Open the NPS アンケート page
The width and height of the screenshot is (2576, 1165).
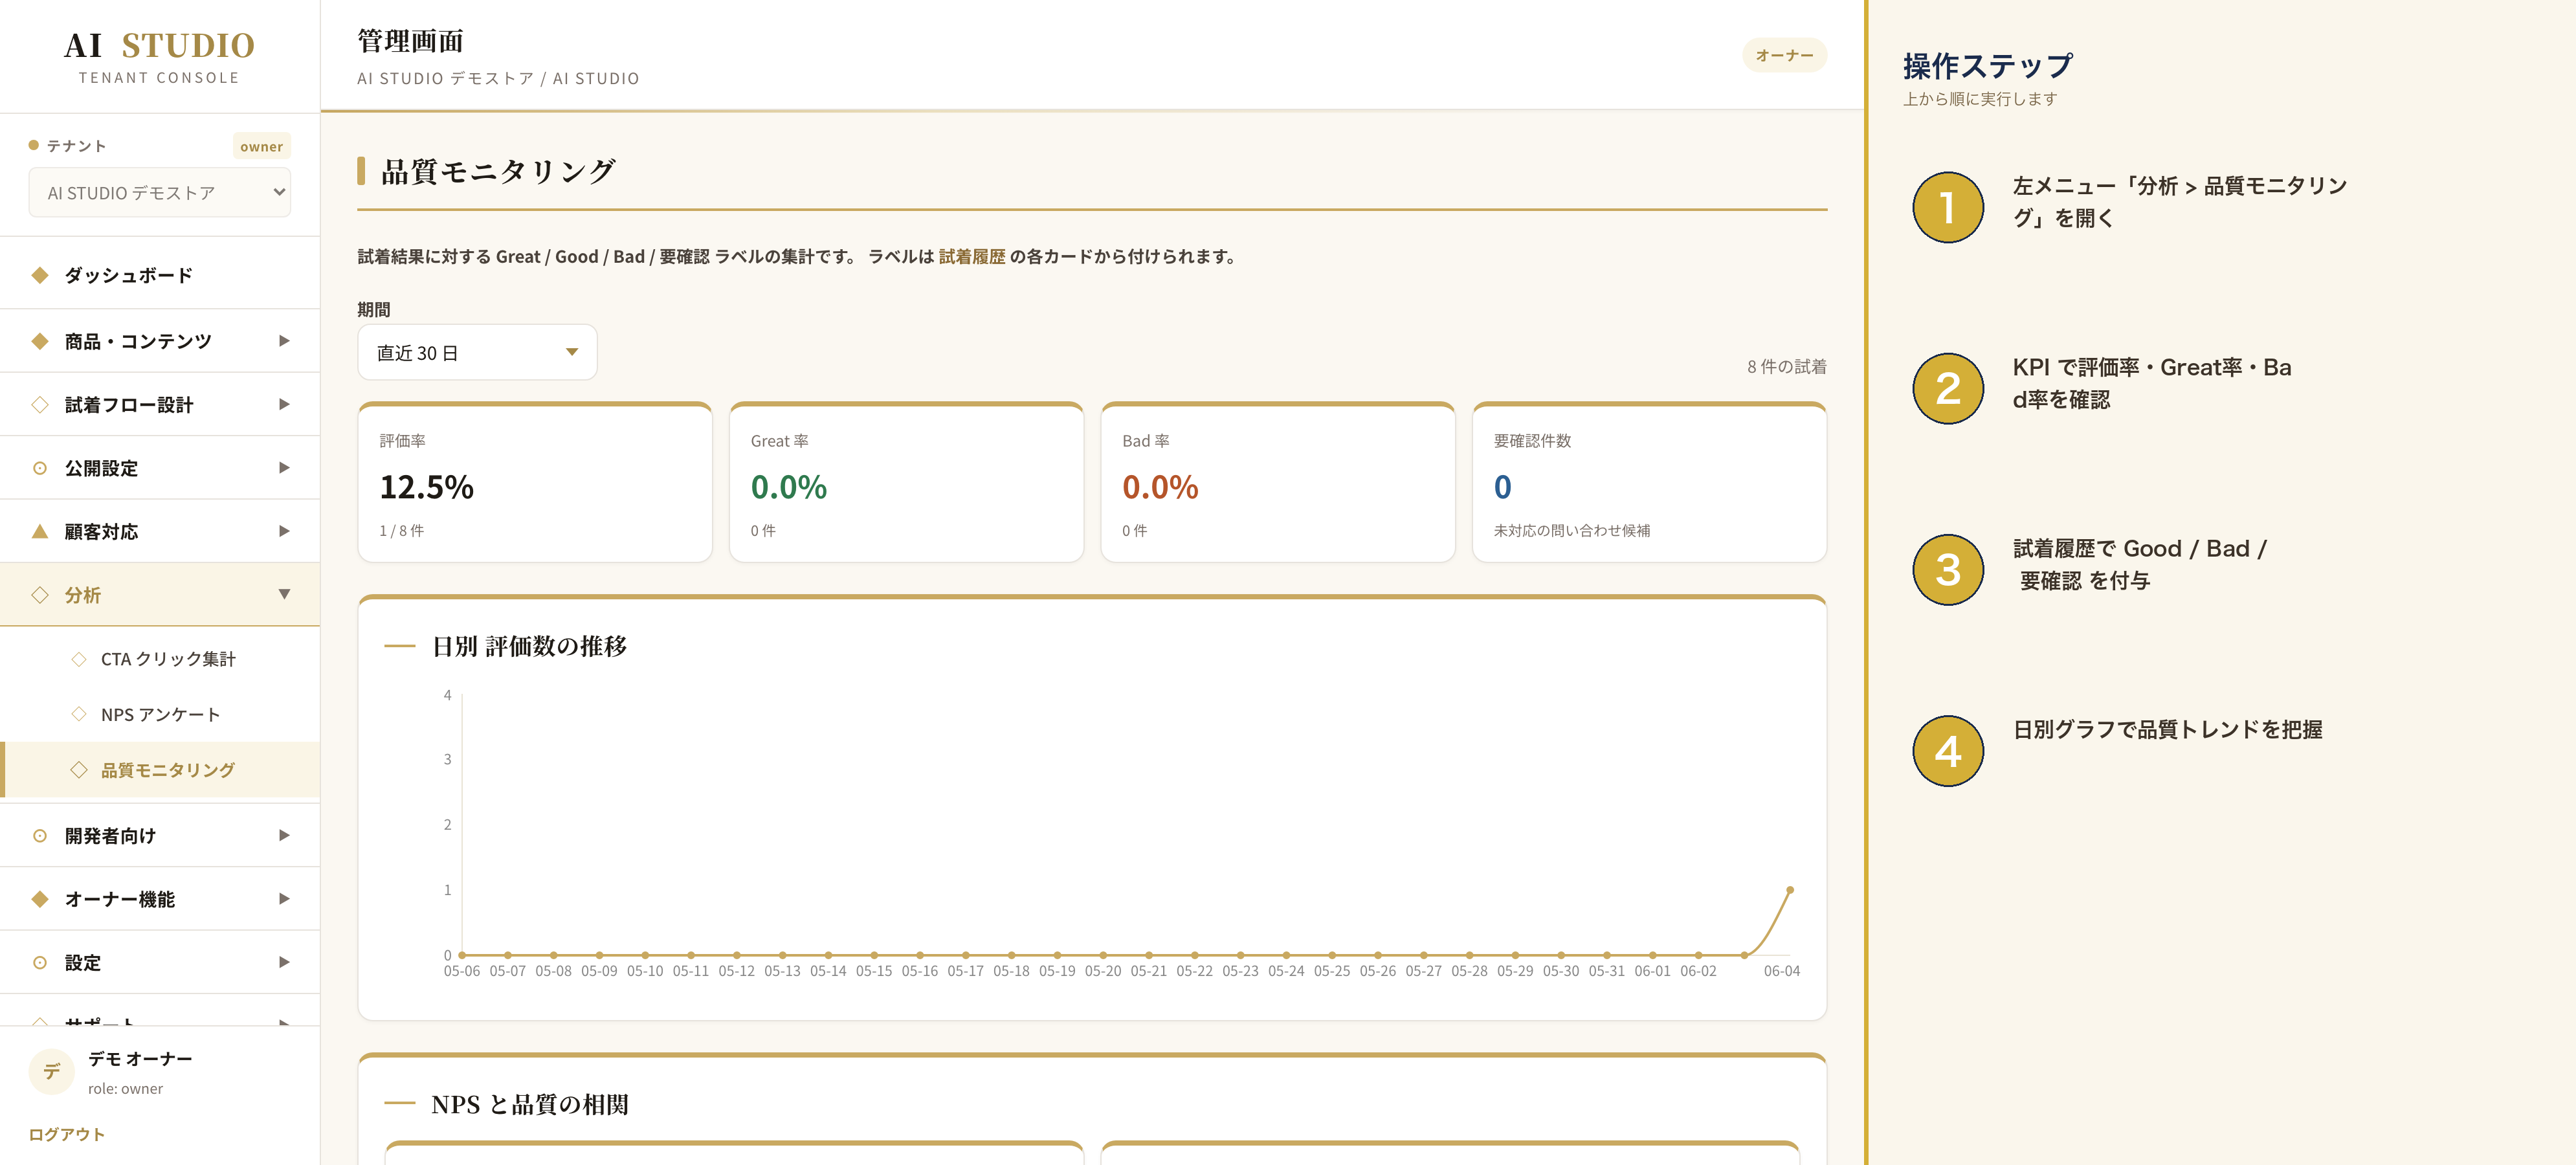click(x=160, y=714)
